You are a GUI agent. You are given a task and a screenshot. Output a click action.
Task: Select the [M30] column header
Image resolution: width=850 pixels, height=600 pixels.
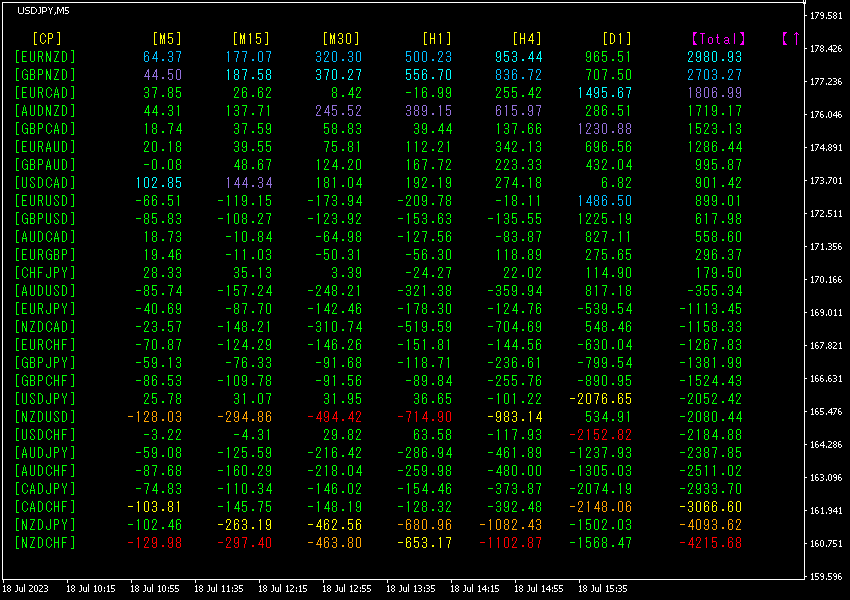coord(341,38)
